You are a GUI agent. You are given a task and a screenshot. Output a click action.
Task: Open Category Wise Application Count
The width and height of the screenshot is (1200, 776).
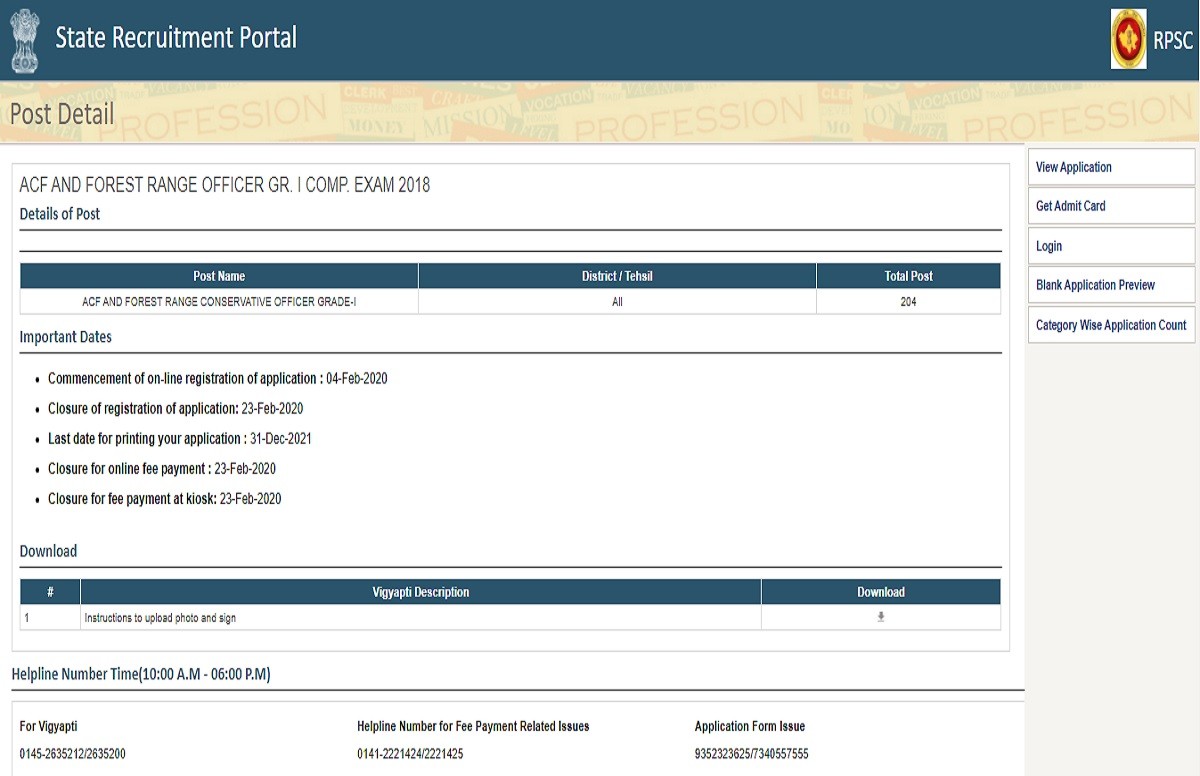pos(1110,325)
